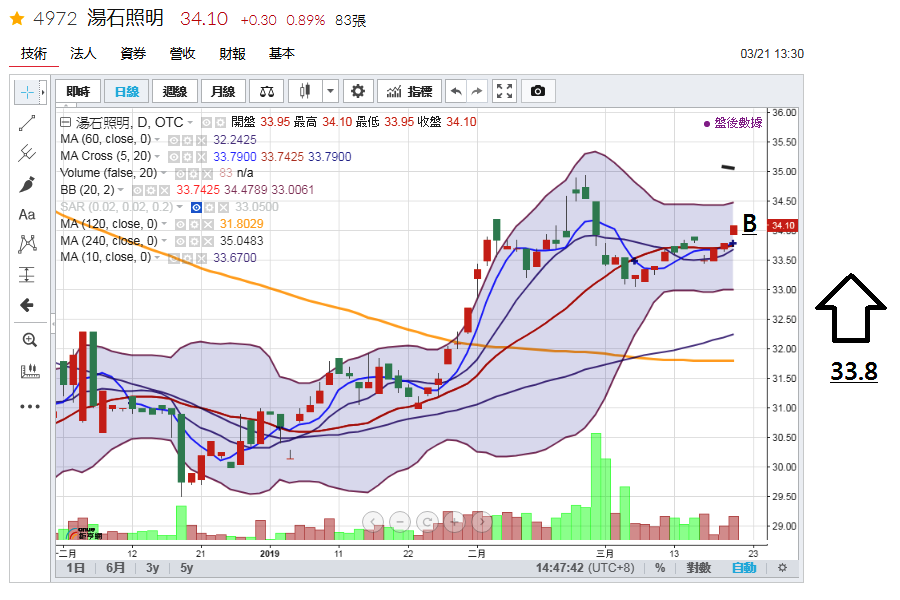
Task: Click the redo arrow
Action: tap(476, 91)
